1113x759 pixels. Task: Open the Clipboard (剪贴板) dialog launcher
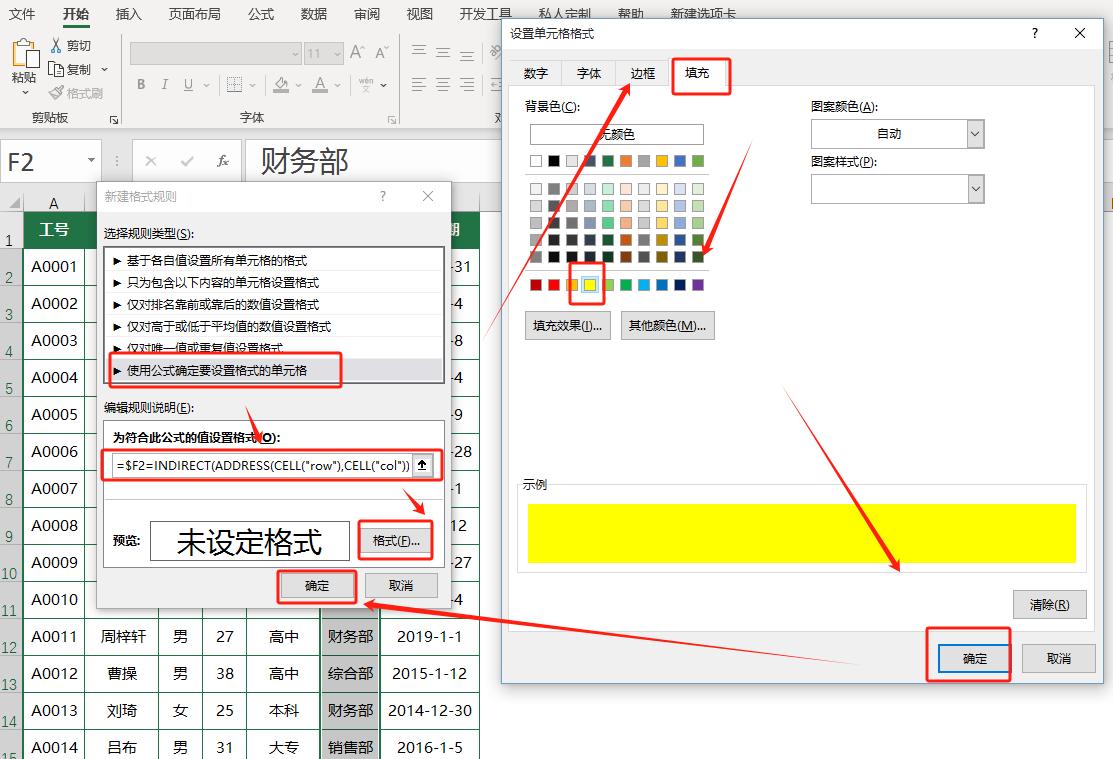point(114,119)
